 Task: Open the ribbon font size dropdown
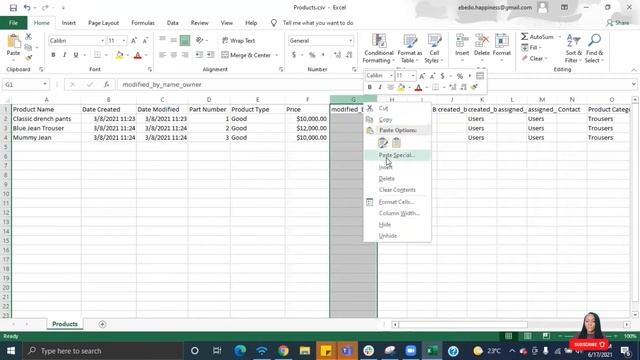pos(124,41)
